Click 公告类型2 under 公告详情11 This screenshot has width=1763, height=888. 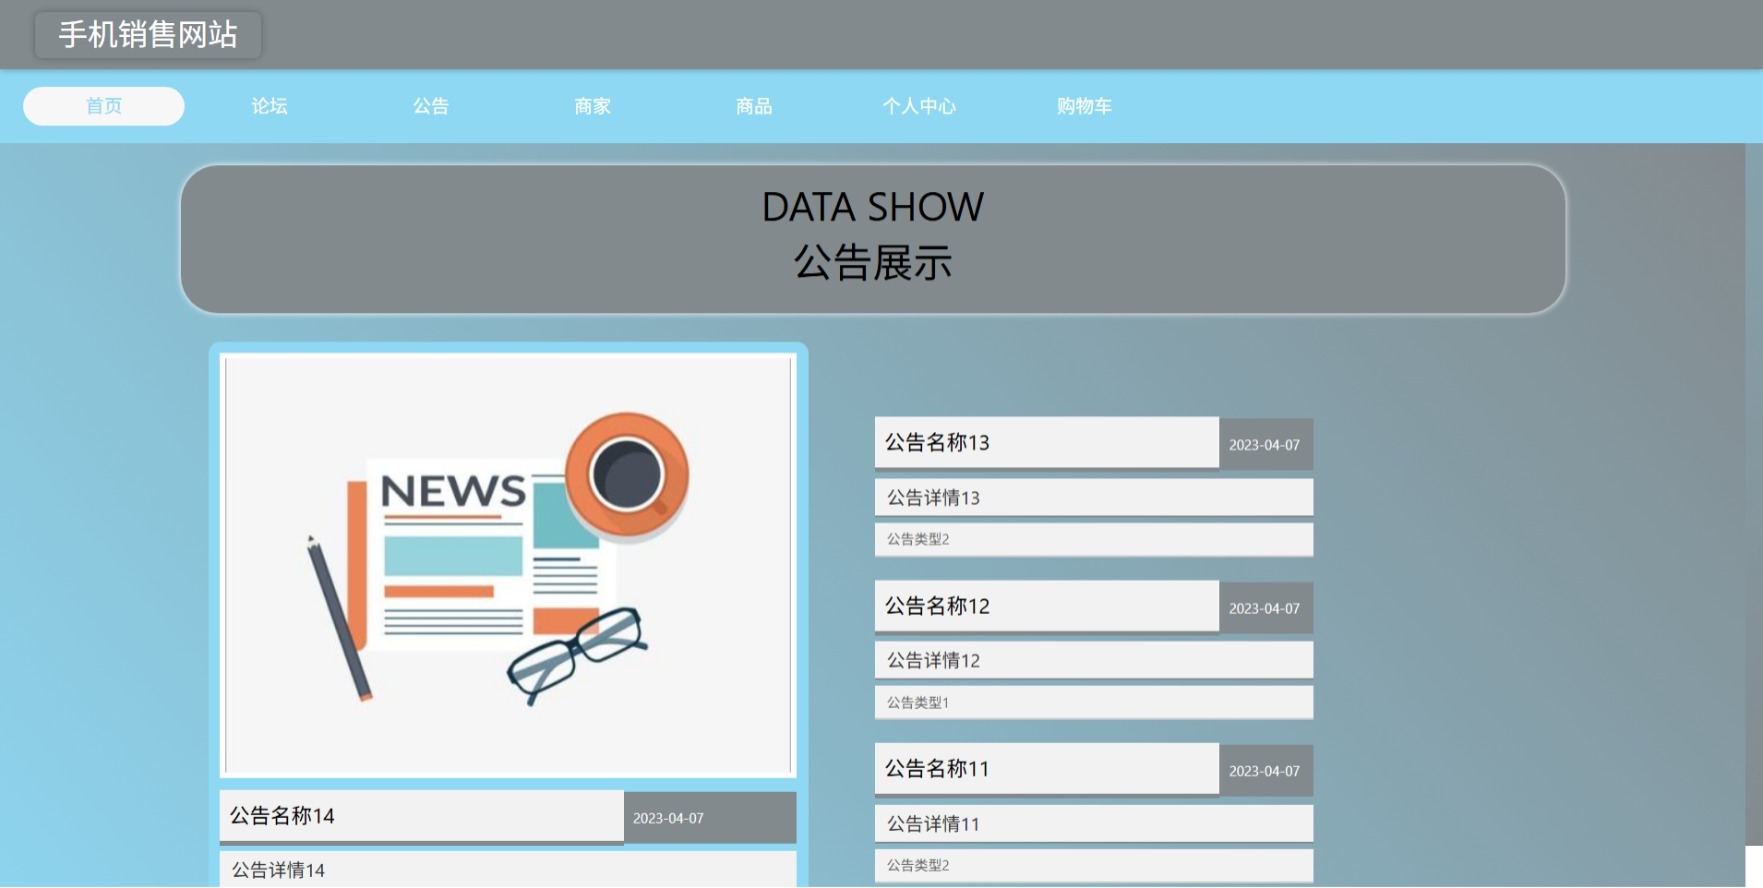[1094, 865]
